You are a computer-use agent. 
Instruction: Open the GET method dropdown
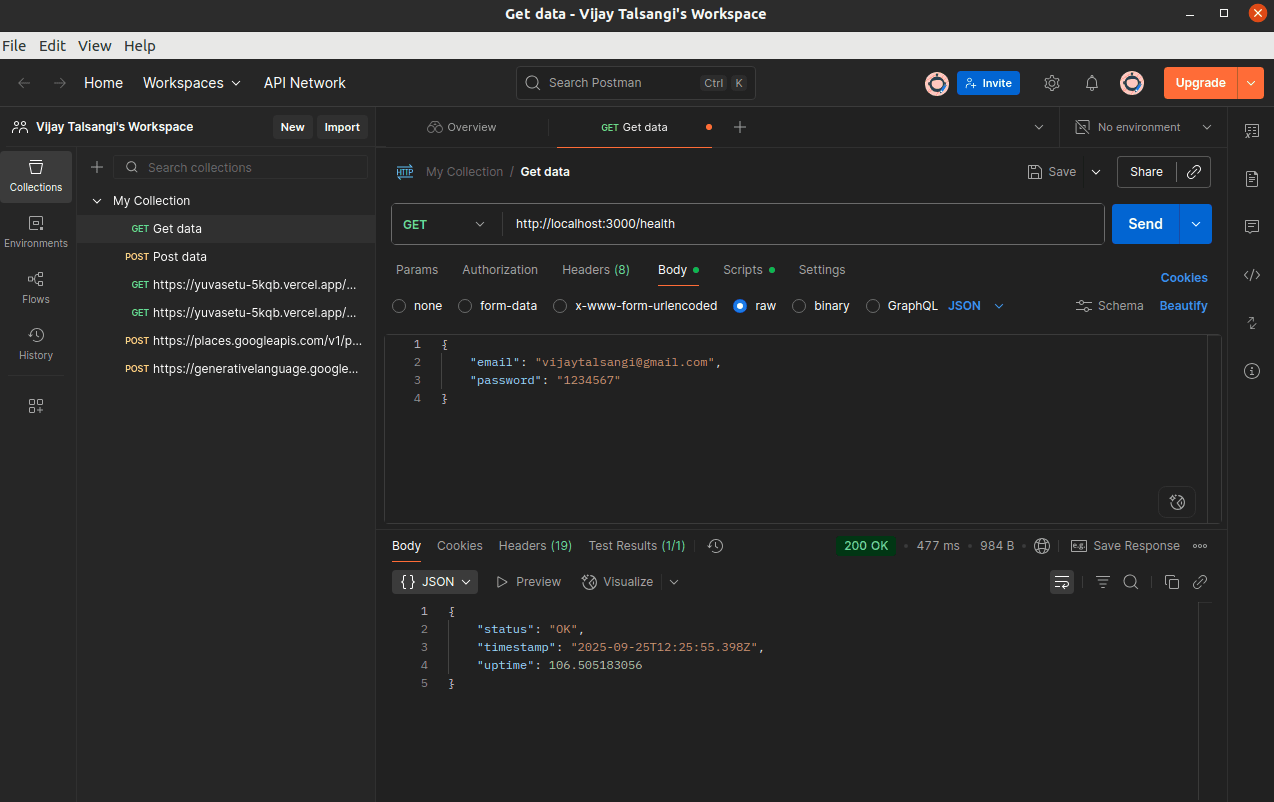(x=445, y=223)
